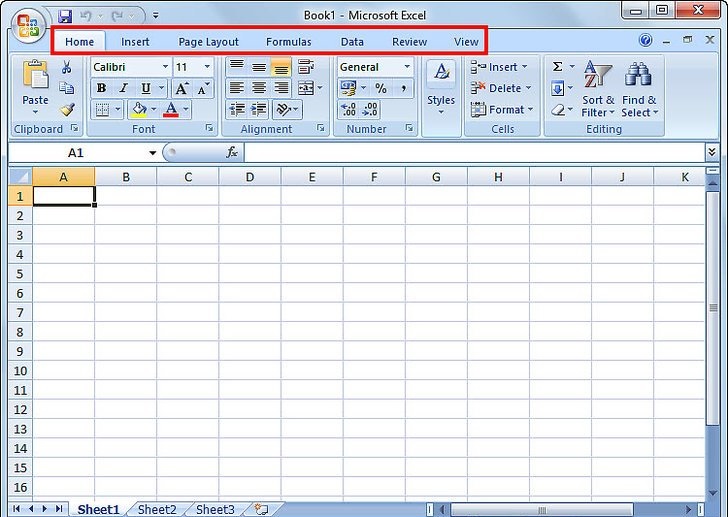Open Font dialog launcher
Image resolution: width=728 pixels, height=517 pixels.
(x=209, y=128)
